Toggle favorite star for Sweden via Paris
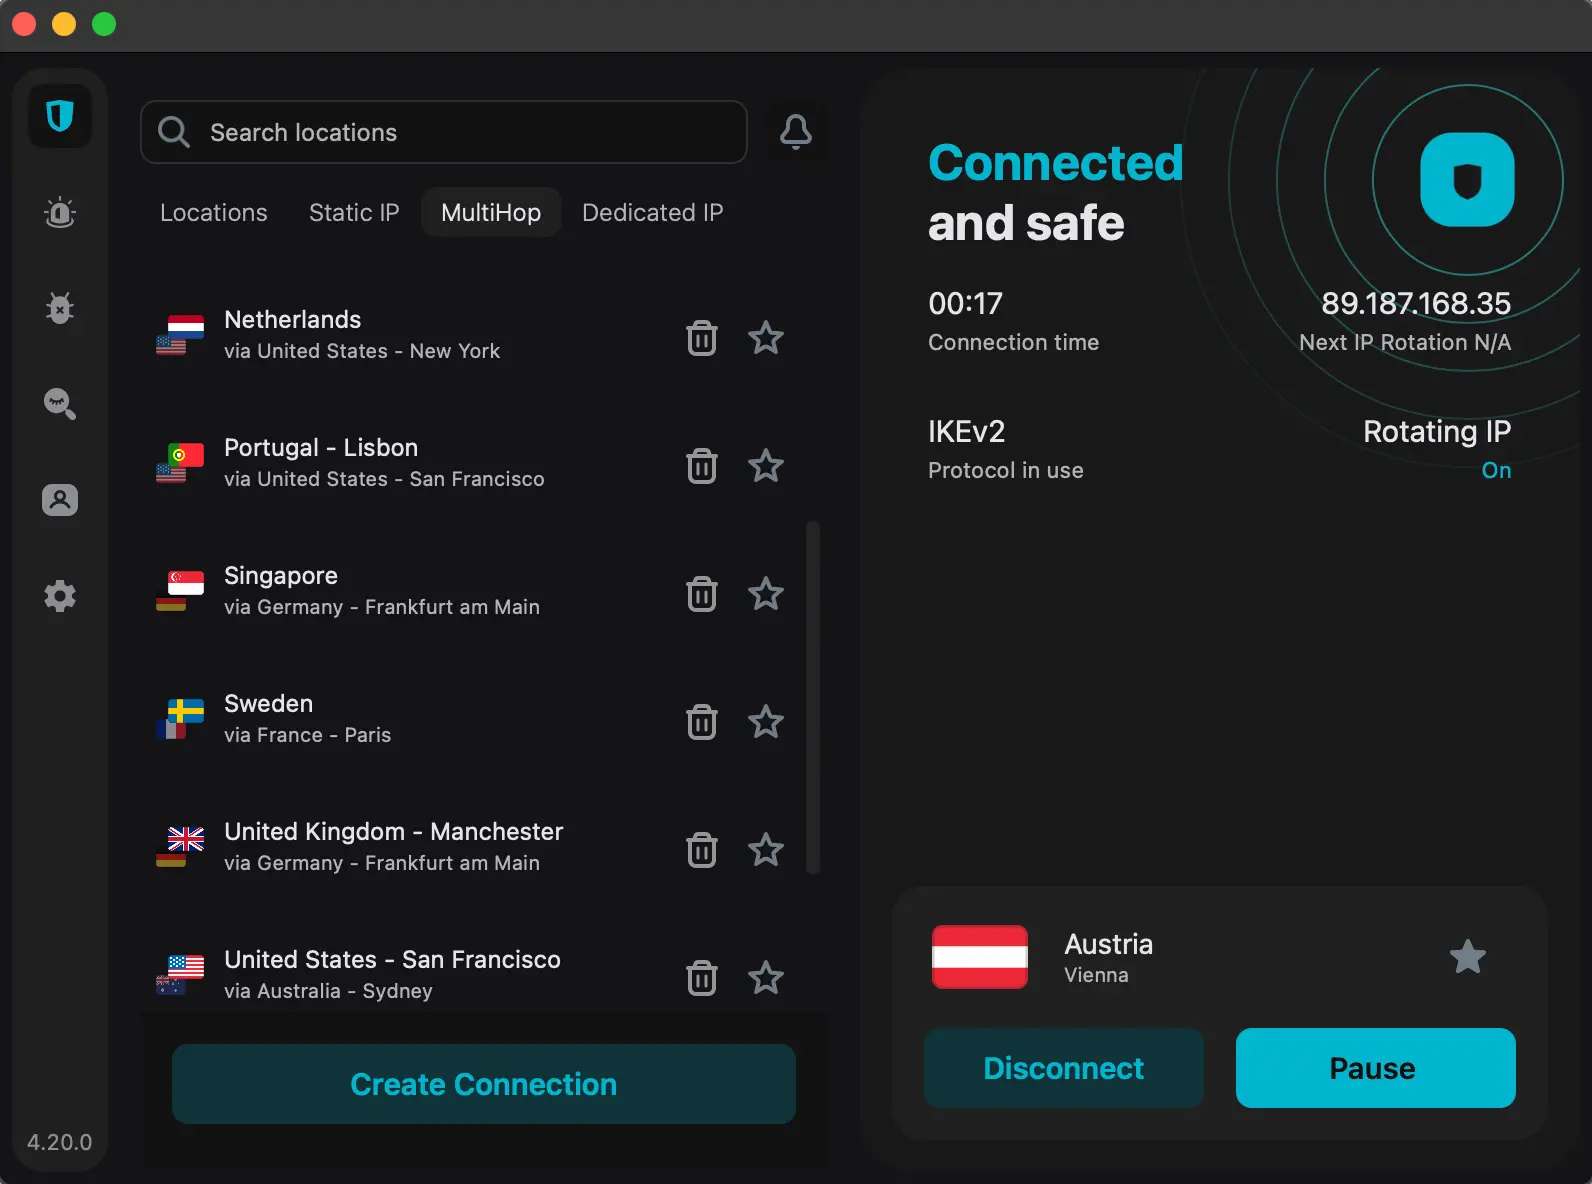Image resolution: width=1592 pixels, height=1184 pixels. point(766,722)
